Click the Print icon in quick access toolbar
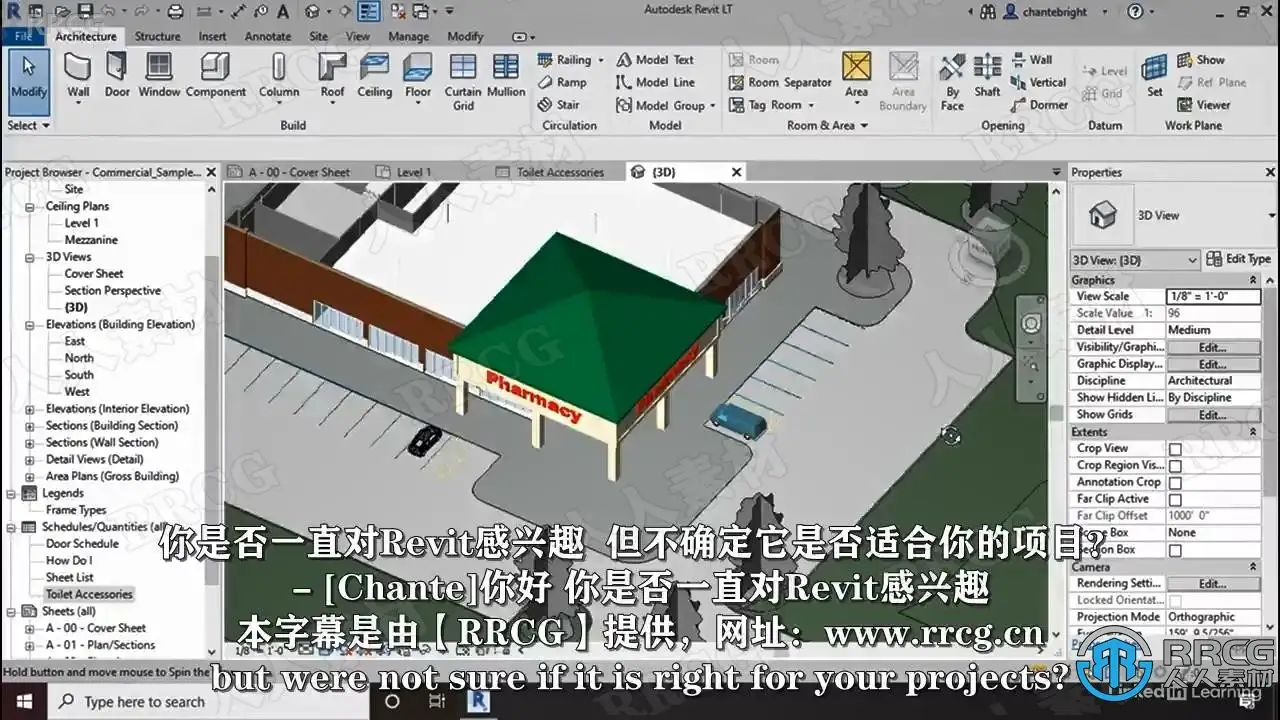This screenshot has height=720, width=1280. (176, 12)
